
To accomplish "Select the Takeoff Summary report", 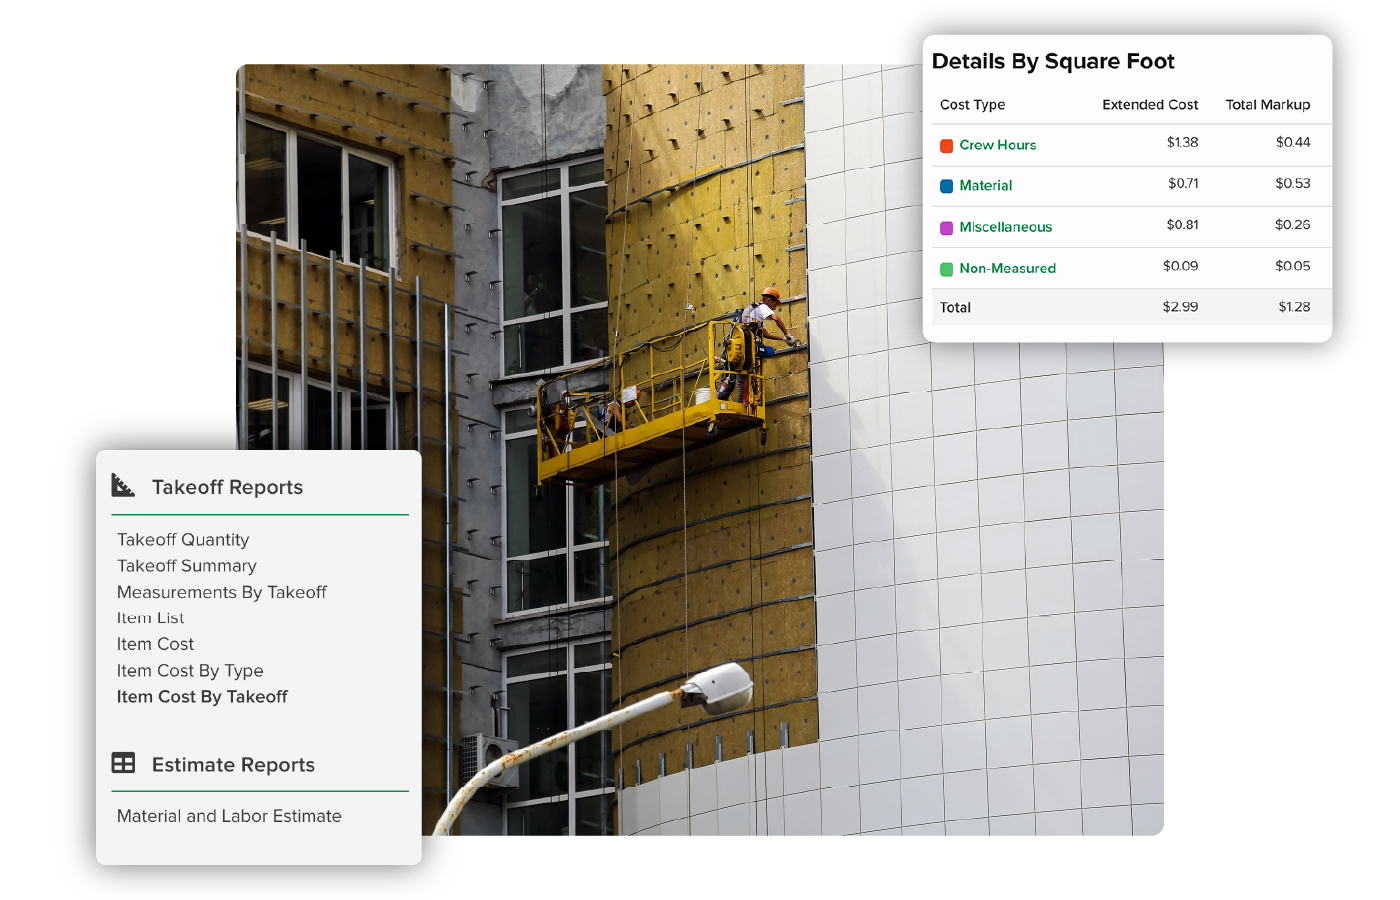I will 187,566.
